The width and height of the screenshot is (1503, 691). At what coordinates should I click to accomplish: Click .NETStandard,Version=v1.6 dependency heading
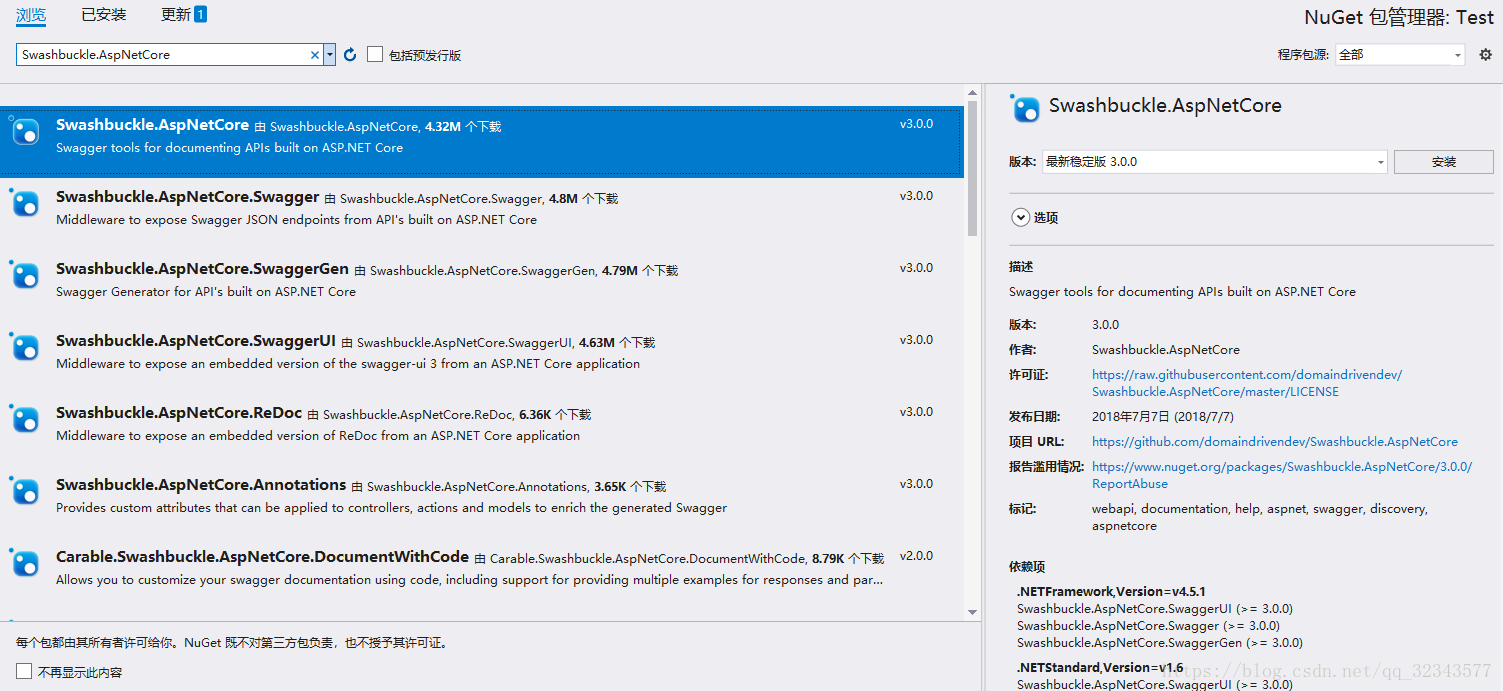[1100, 667]
